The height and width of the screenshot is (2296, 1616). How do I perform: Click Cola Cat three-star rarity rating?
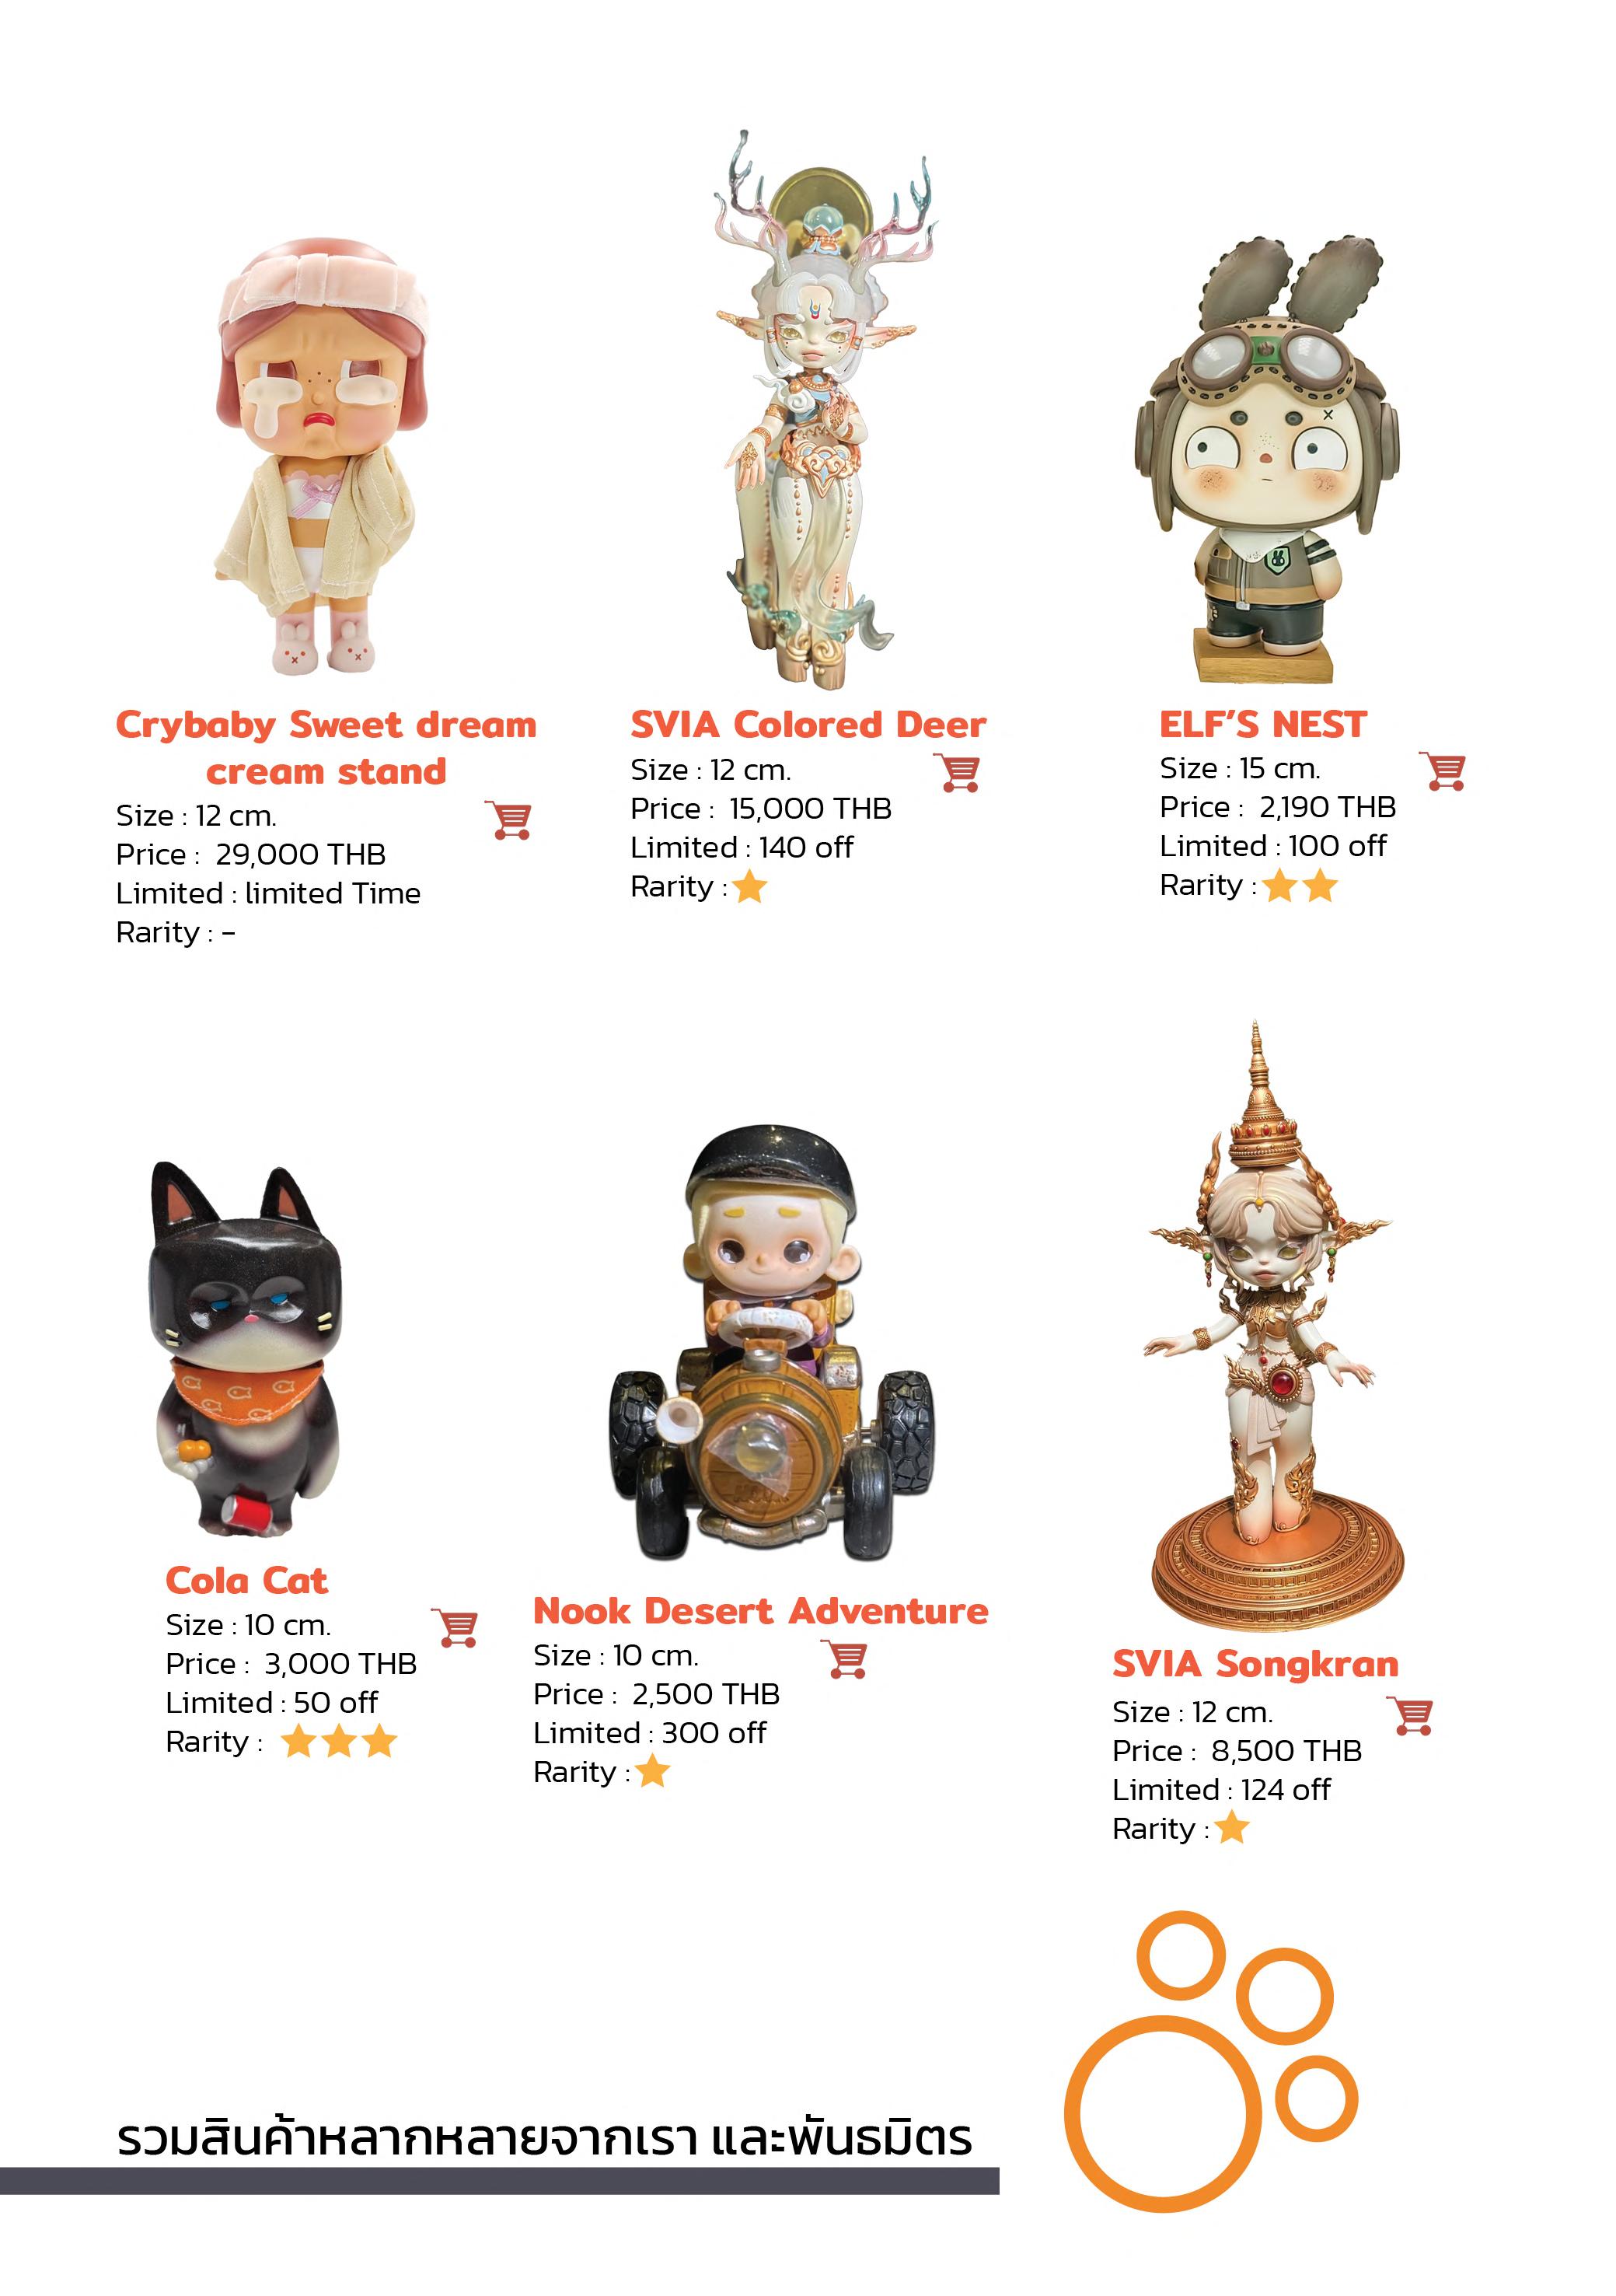(339, 1742)
